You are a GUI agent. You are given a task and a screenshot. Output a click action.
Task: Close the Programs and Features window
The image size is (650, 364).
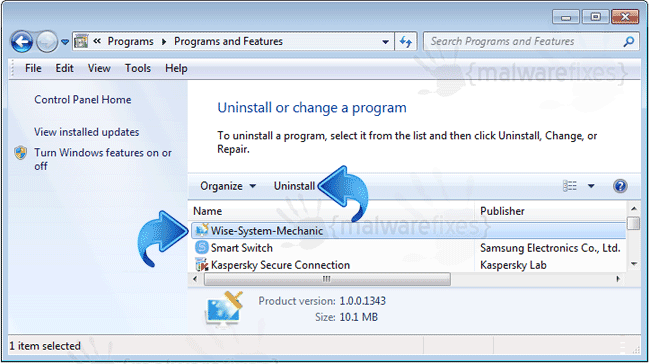tap(625, 17)
